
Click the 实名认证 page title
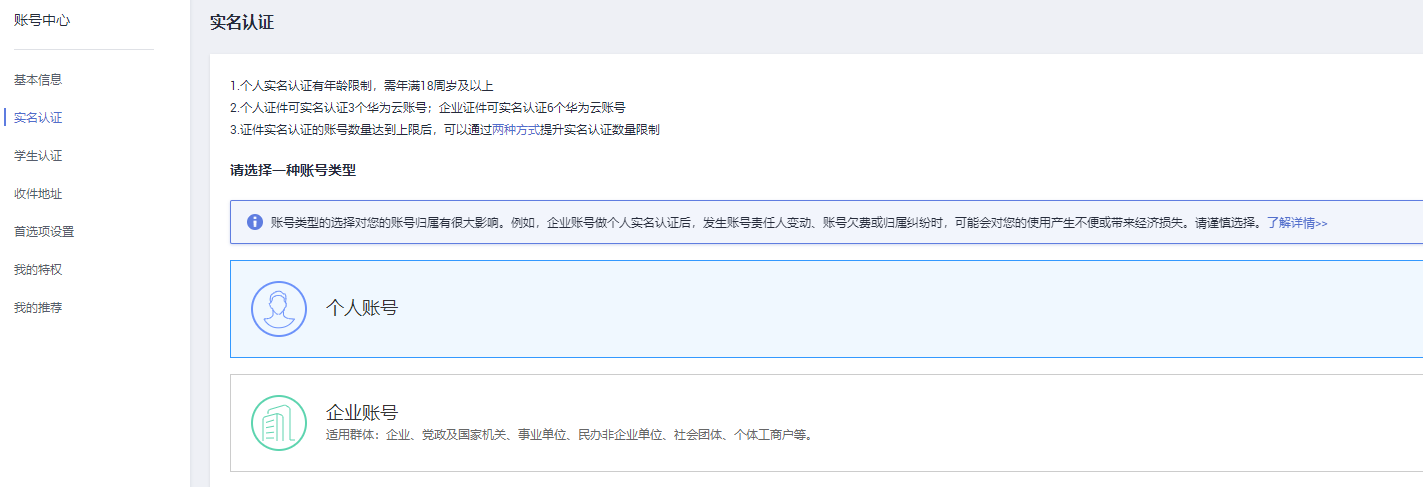(x=242, y=23)
